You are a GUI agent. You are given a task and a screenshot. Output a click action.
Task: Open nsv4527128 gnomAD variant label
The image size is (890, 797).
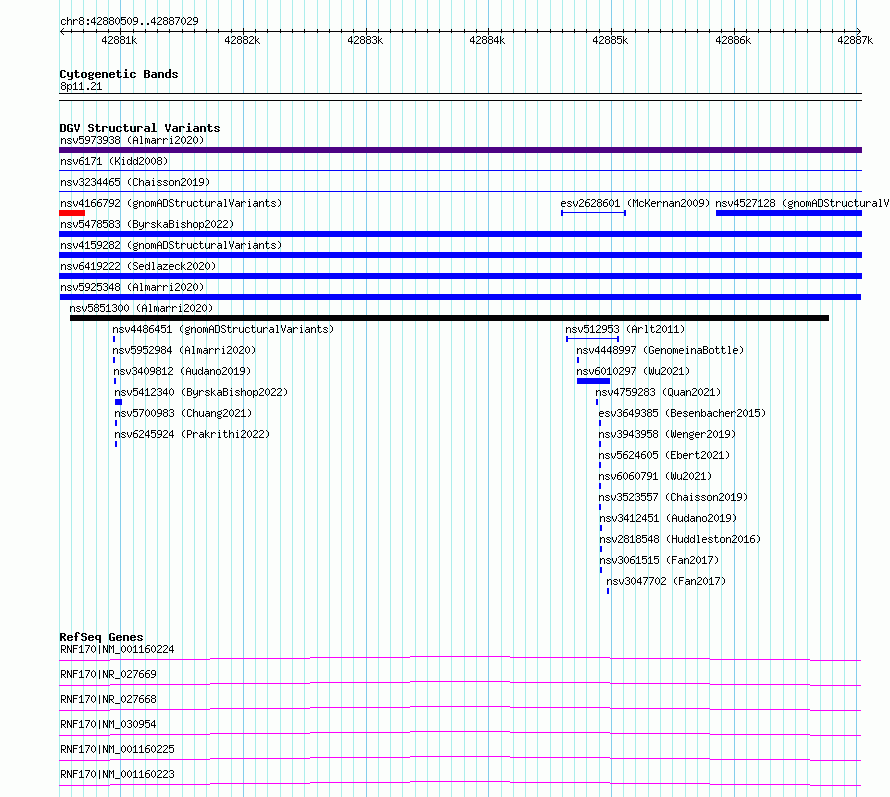tap(802, 203)
